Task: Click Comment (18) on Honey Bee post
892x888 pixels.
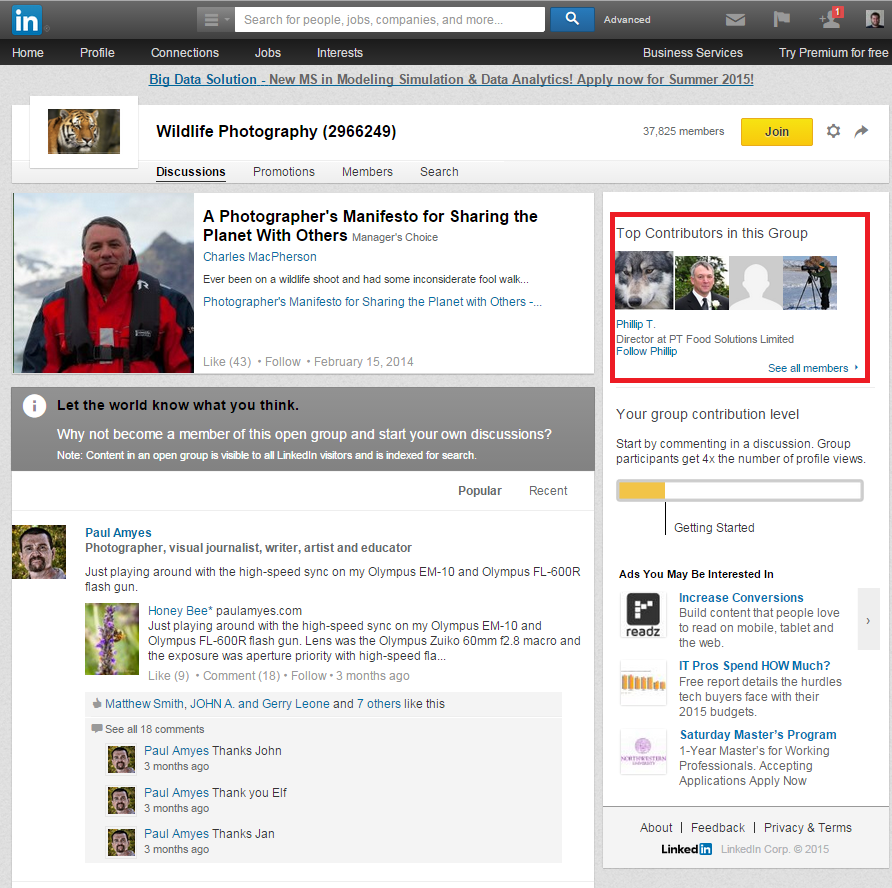Action: [242, 676]
